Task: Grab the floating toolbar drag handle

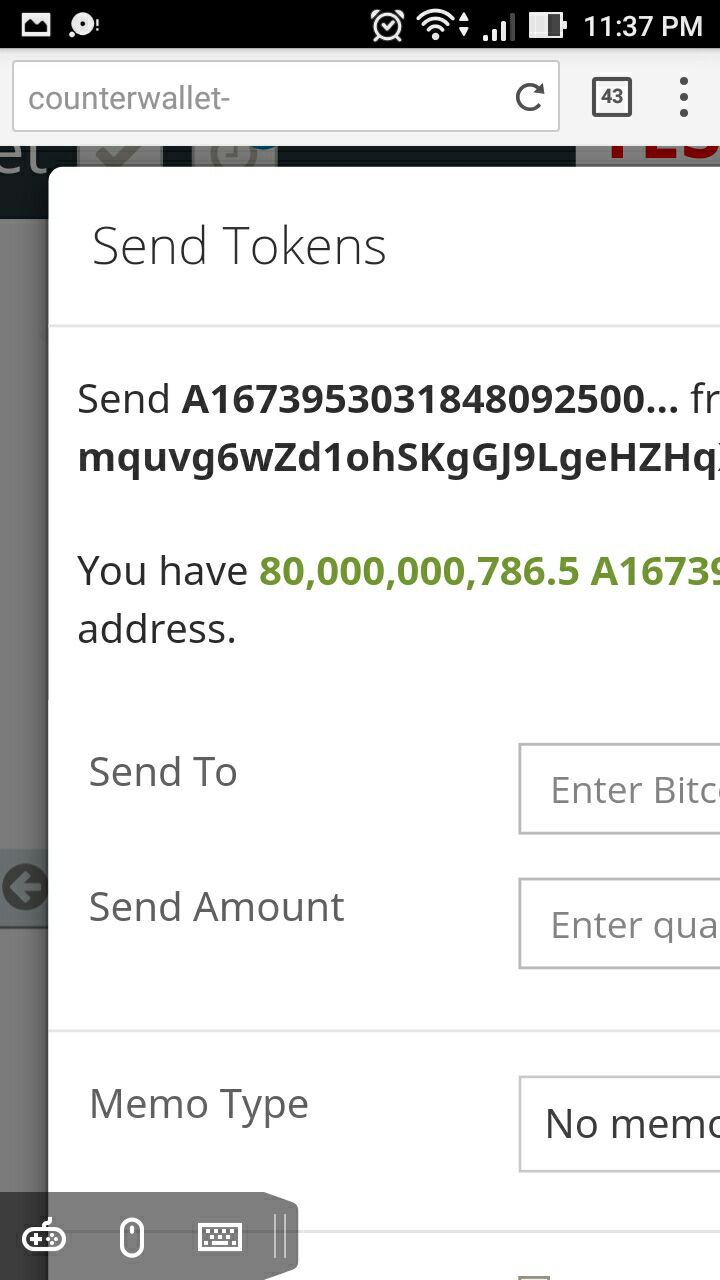Action: click(280, 1236)
